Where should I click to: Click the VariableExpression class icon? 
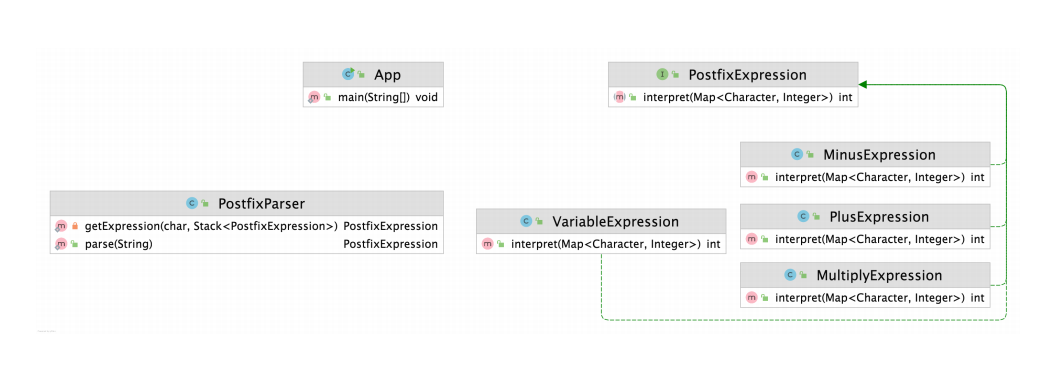pos(525,221)
